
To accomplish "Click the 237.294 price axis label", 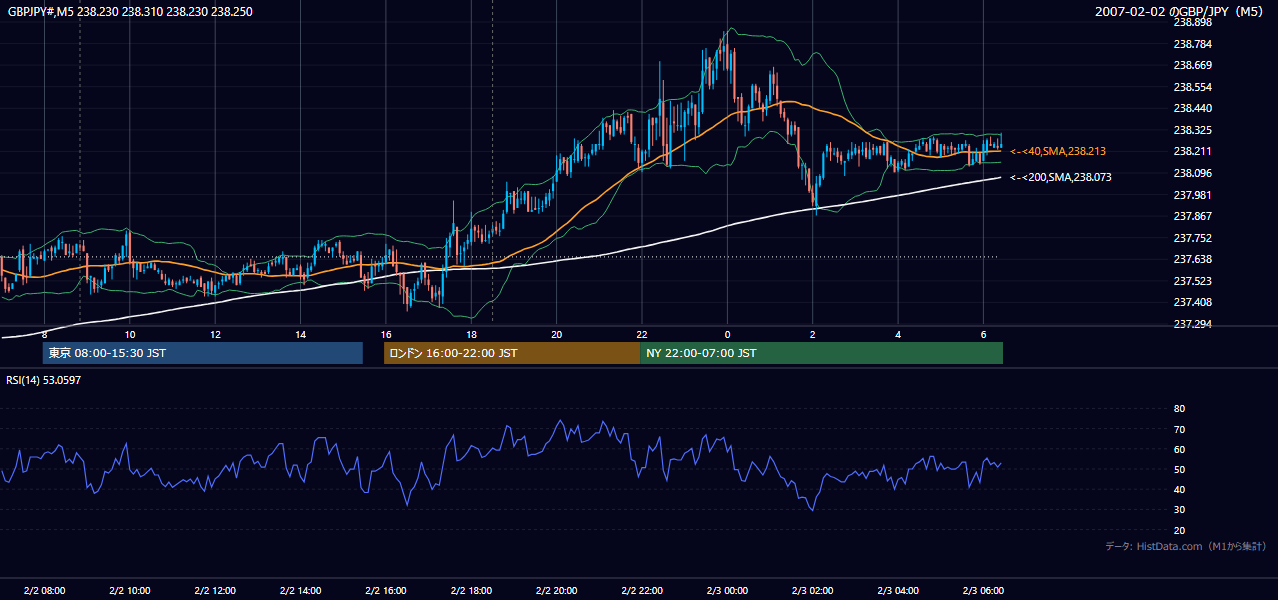I will [1192, 324].
